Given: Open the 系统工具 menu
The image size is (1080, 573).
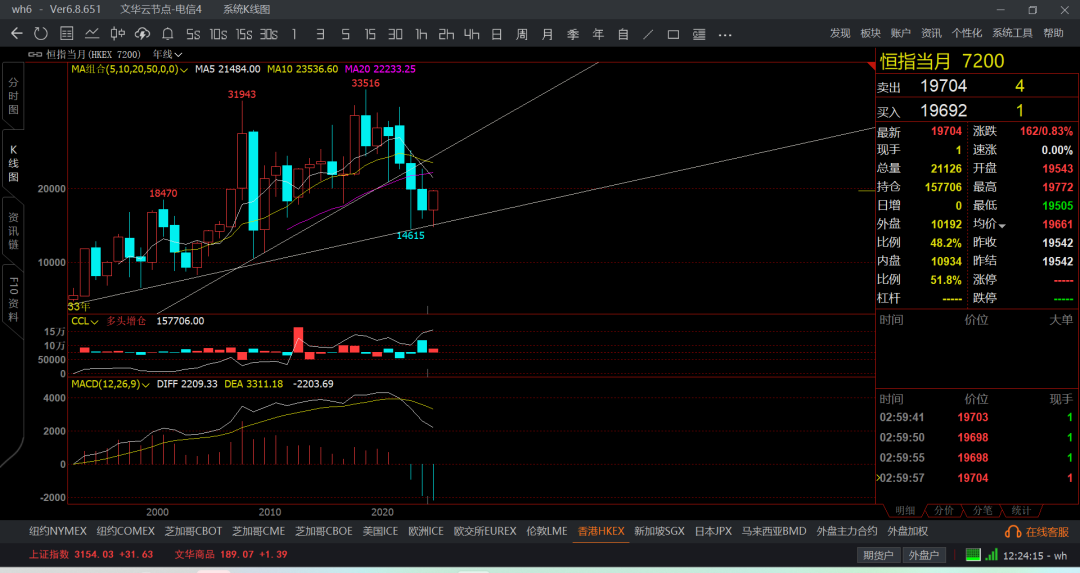Looking at the screenshot, I should tap(1012, 33).
